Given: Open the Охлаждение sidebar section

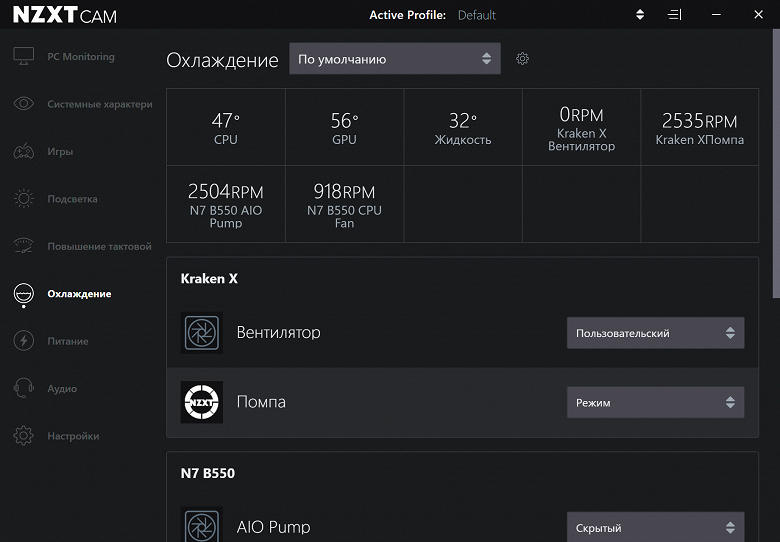Looking at the screenshot, I should [x=78, y=294].
